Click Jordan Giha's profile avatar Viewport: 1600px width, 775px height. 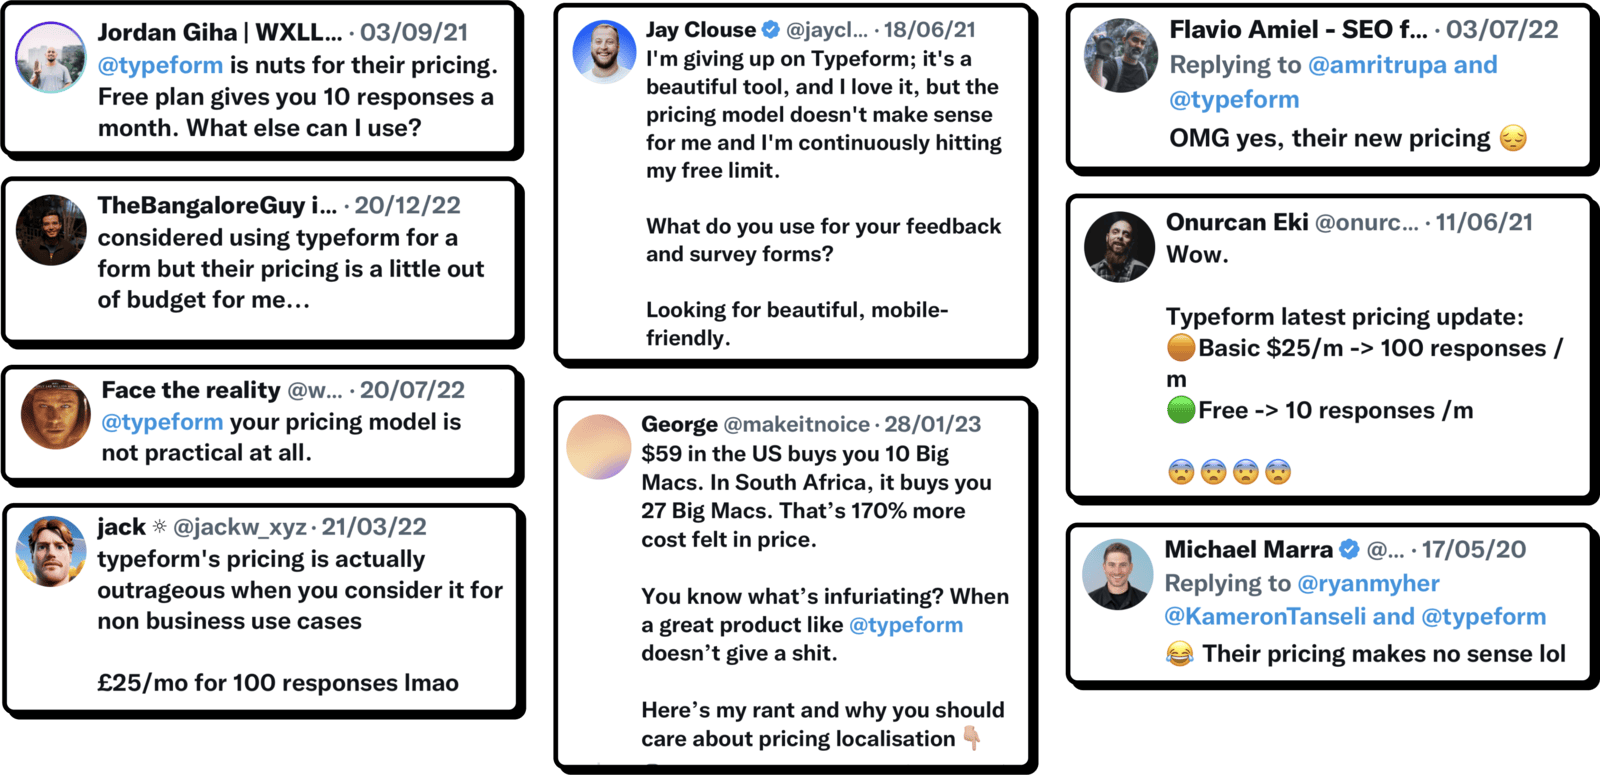coord(51,57)
